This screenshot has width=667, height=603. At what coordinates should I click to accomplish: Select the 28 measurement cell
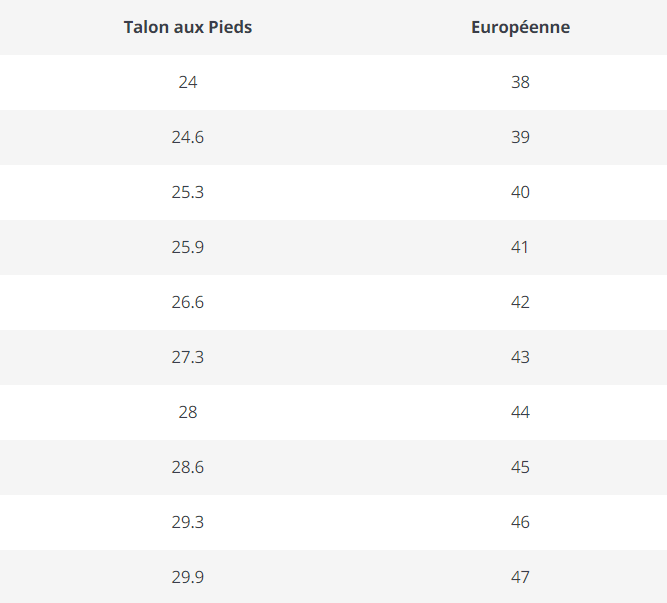click(x=188, y=412)
